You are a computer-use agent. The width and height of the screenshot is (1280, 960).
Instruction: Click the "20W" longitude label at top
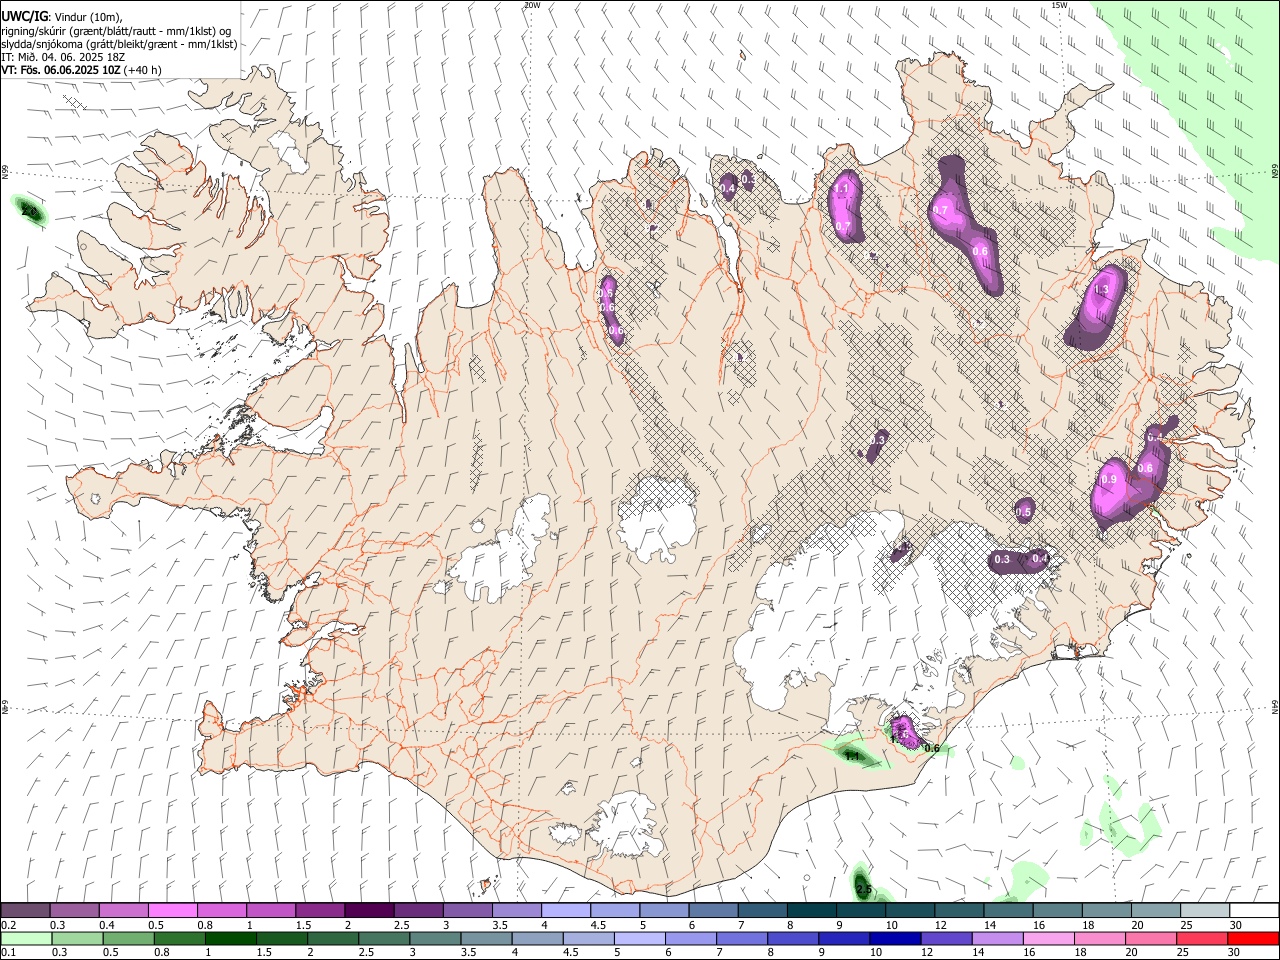coord(531,5)
